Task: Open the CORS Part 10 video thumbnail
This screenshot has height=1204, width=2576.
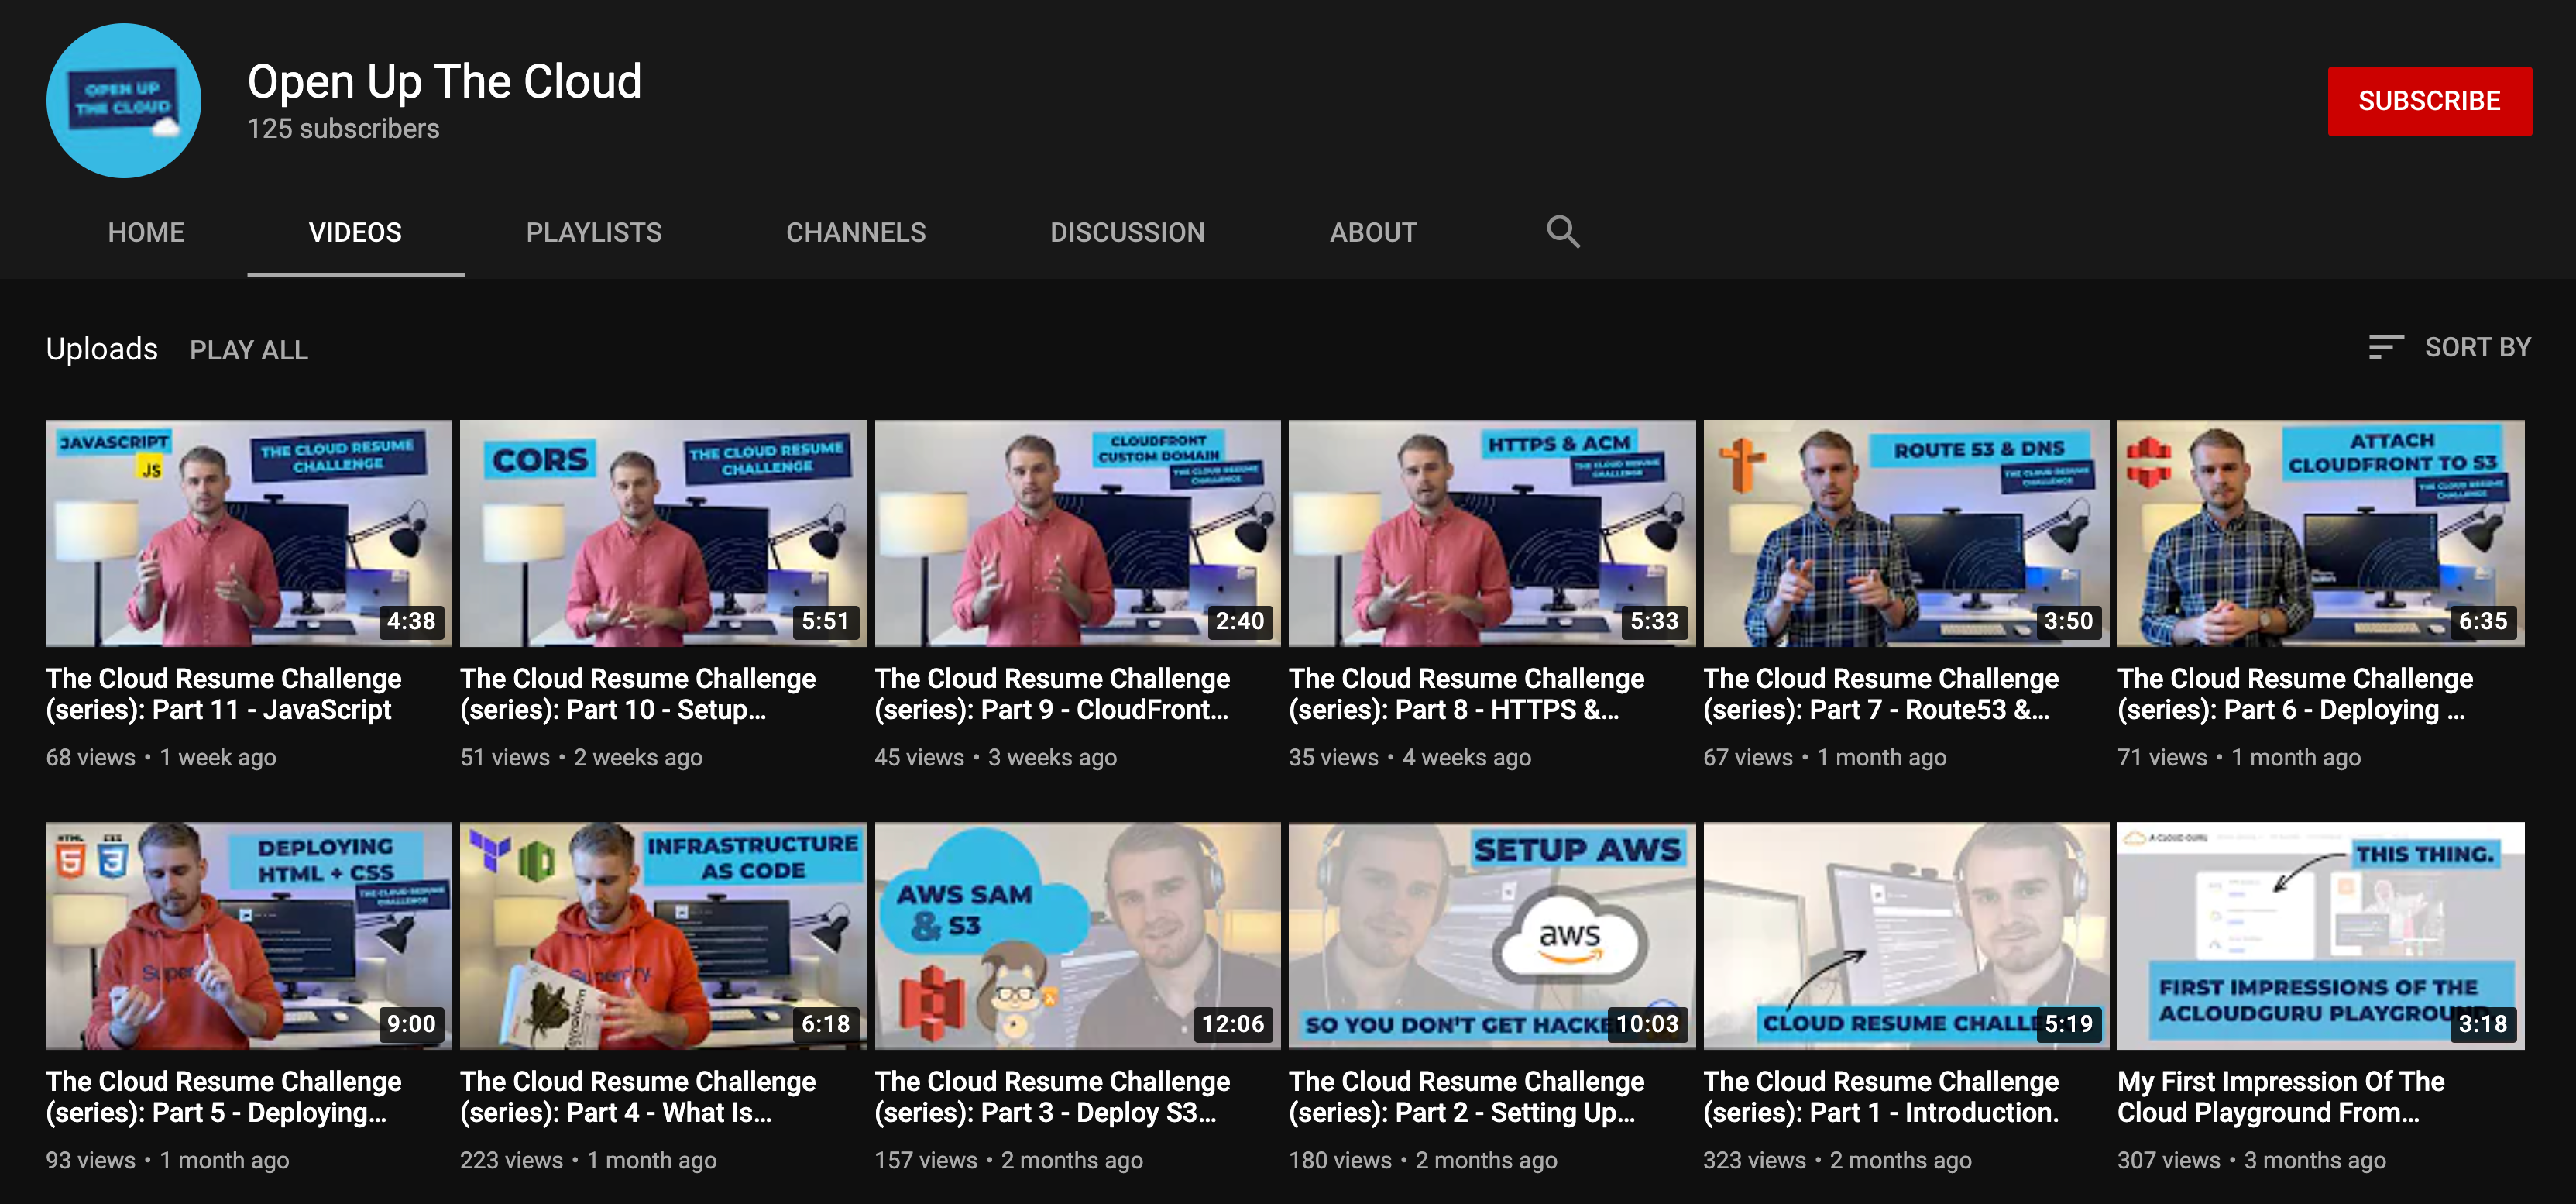Action: pyautogui.click(x=662, y=533)
